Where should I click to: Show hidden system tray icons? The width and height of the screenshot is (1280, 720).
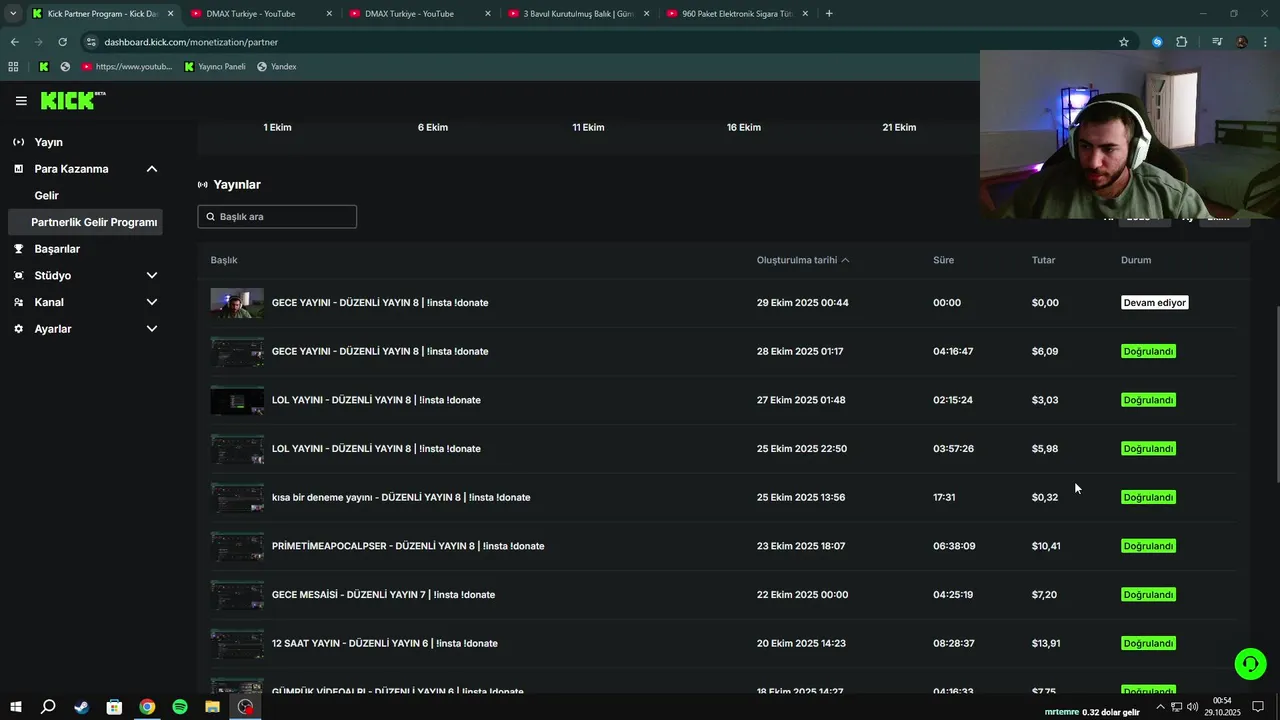click(1160, 707)
